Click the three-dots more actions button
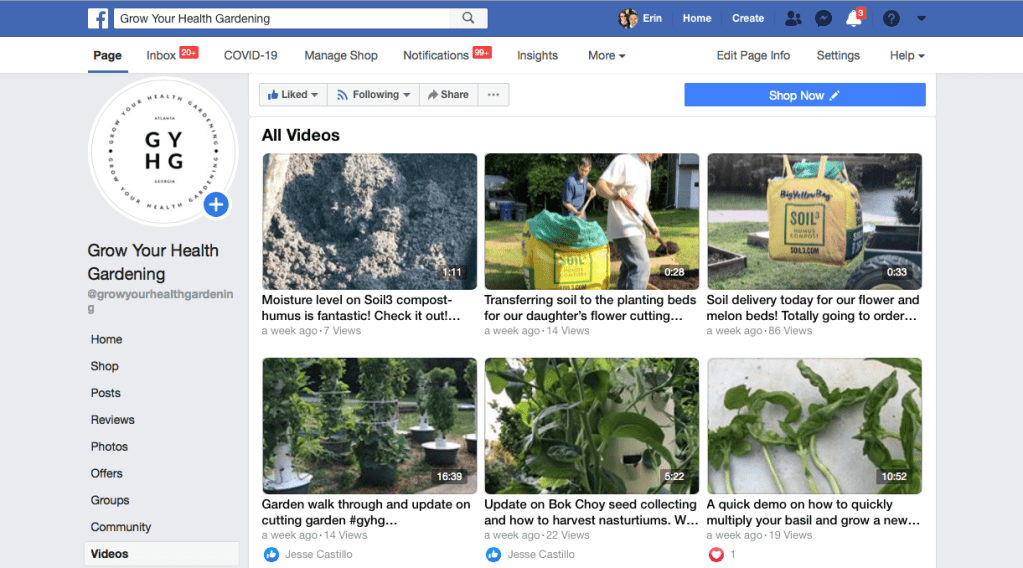Viewport: 1023px width, 568px height. coord(493,95)
